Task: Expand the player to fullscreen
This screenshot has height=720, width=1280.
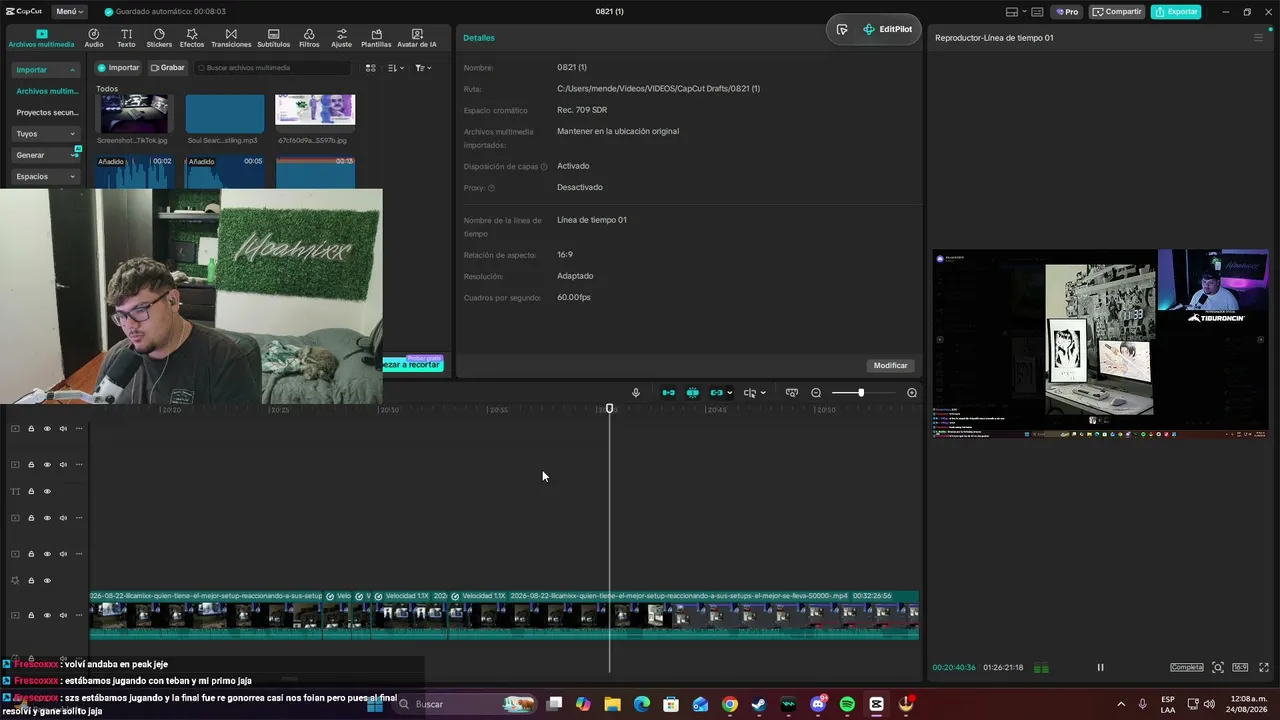Action: (1262, 667)
